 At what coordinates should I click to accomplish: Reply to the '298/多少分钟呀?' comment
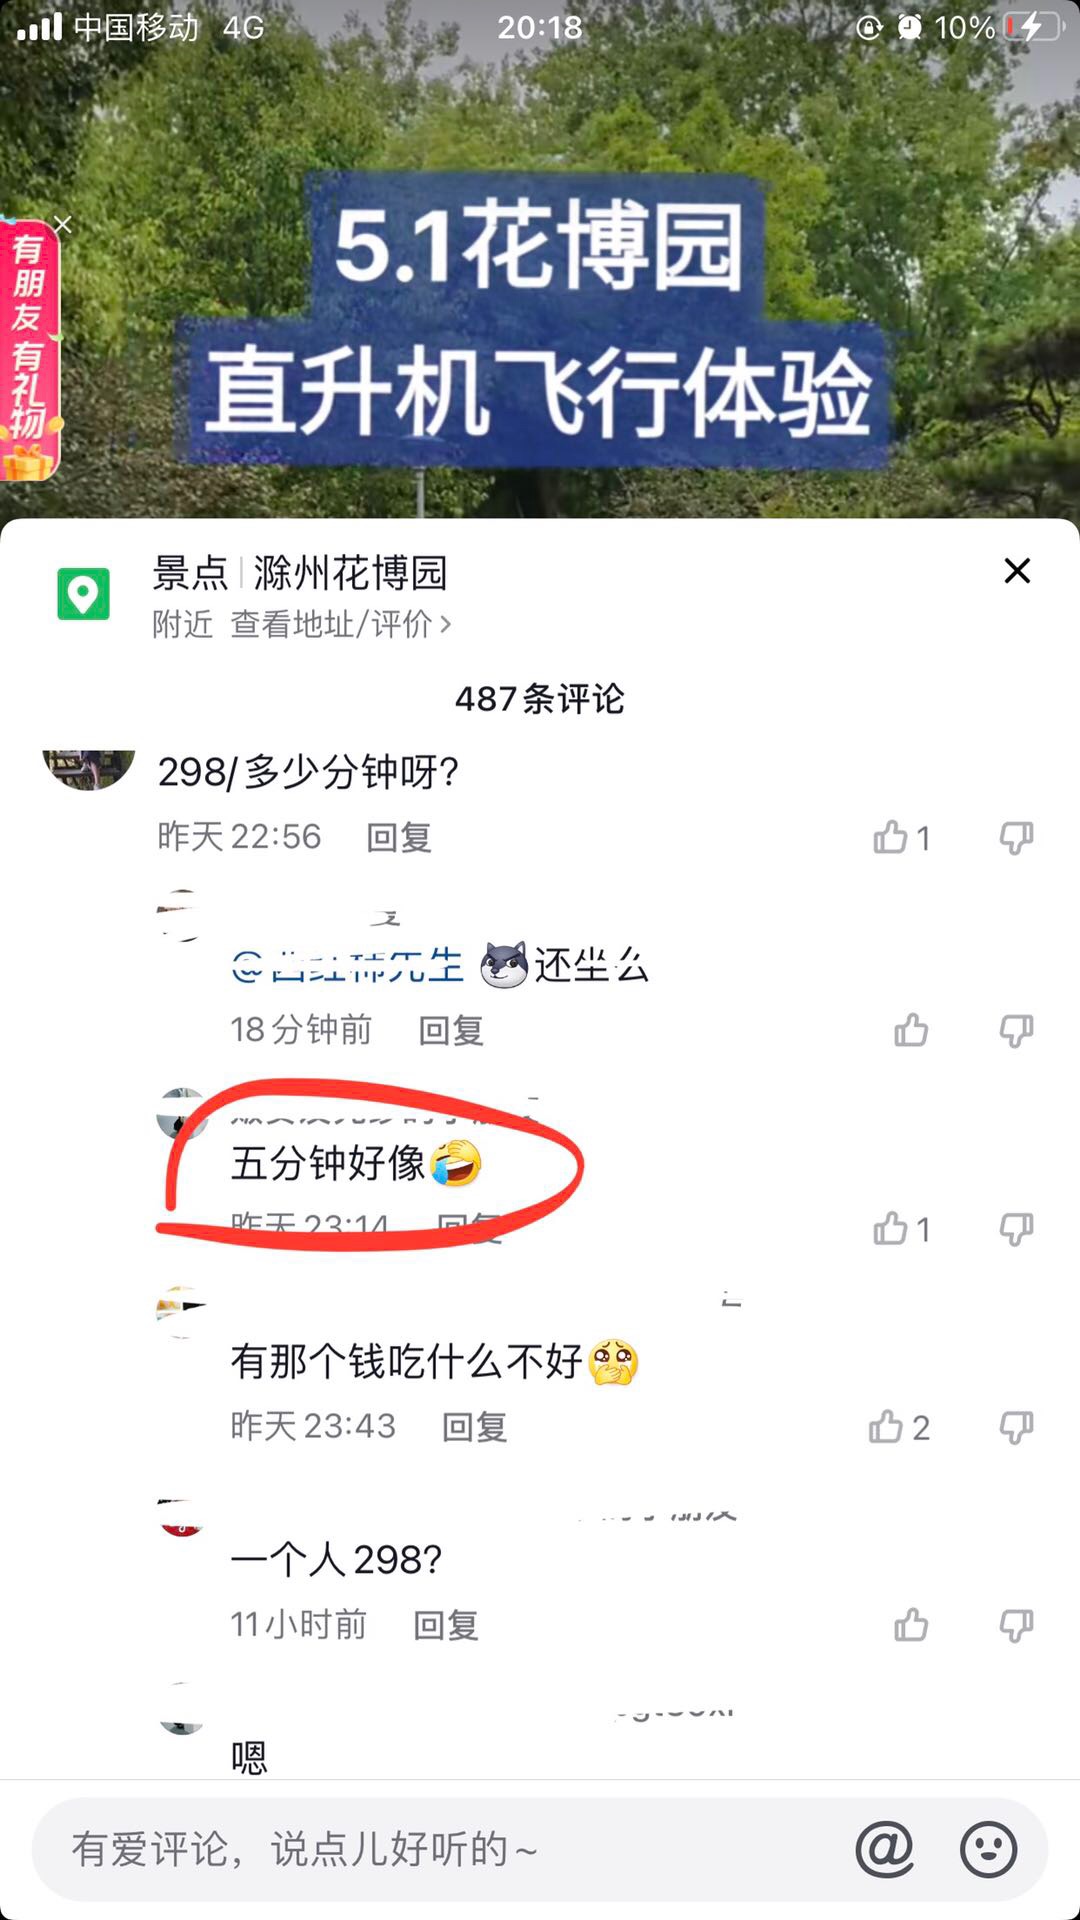pyautogui.click(x=399, y=837)
